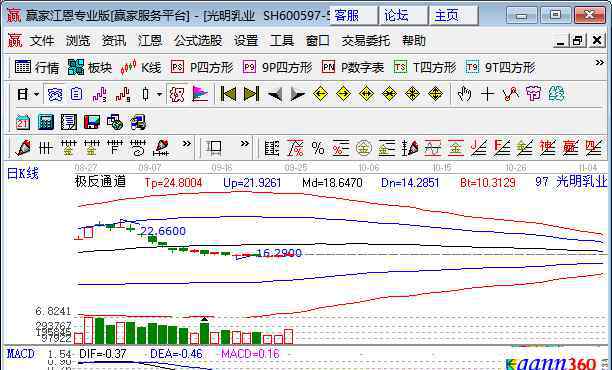Open the 江恩 menu
The height and width of the screenshot is (370, 612).
[150, 41]
